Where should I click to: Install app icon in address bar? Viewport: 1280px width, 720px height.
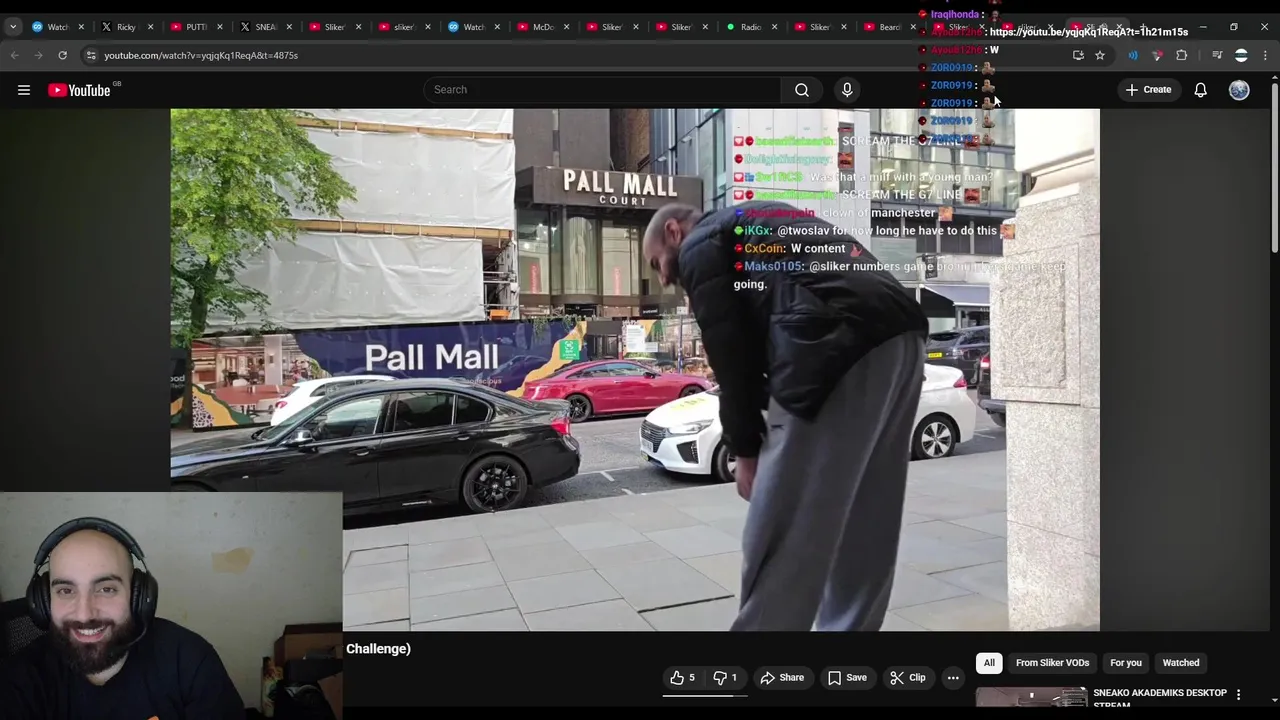click(x=1078, y=55)
